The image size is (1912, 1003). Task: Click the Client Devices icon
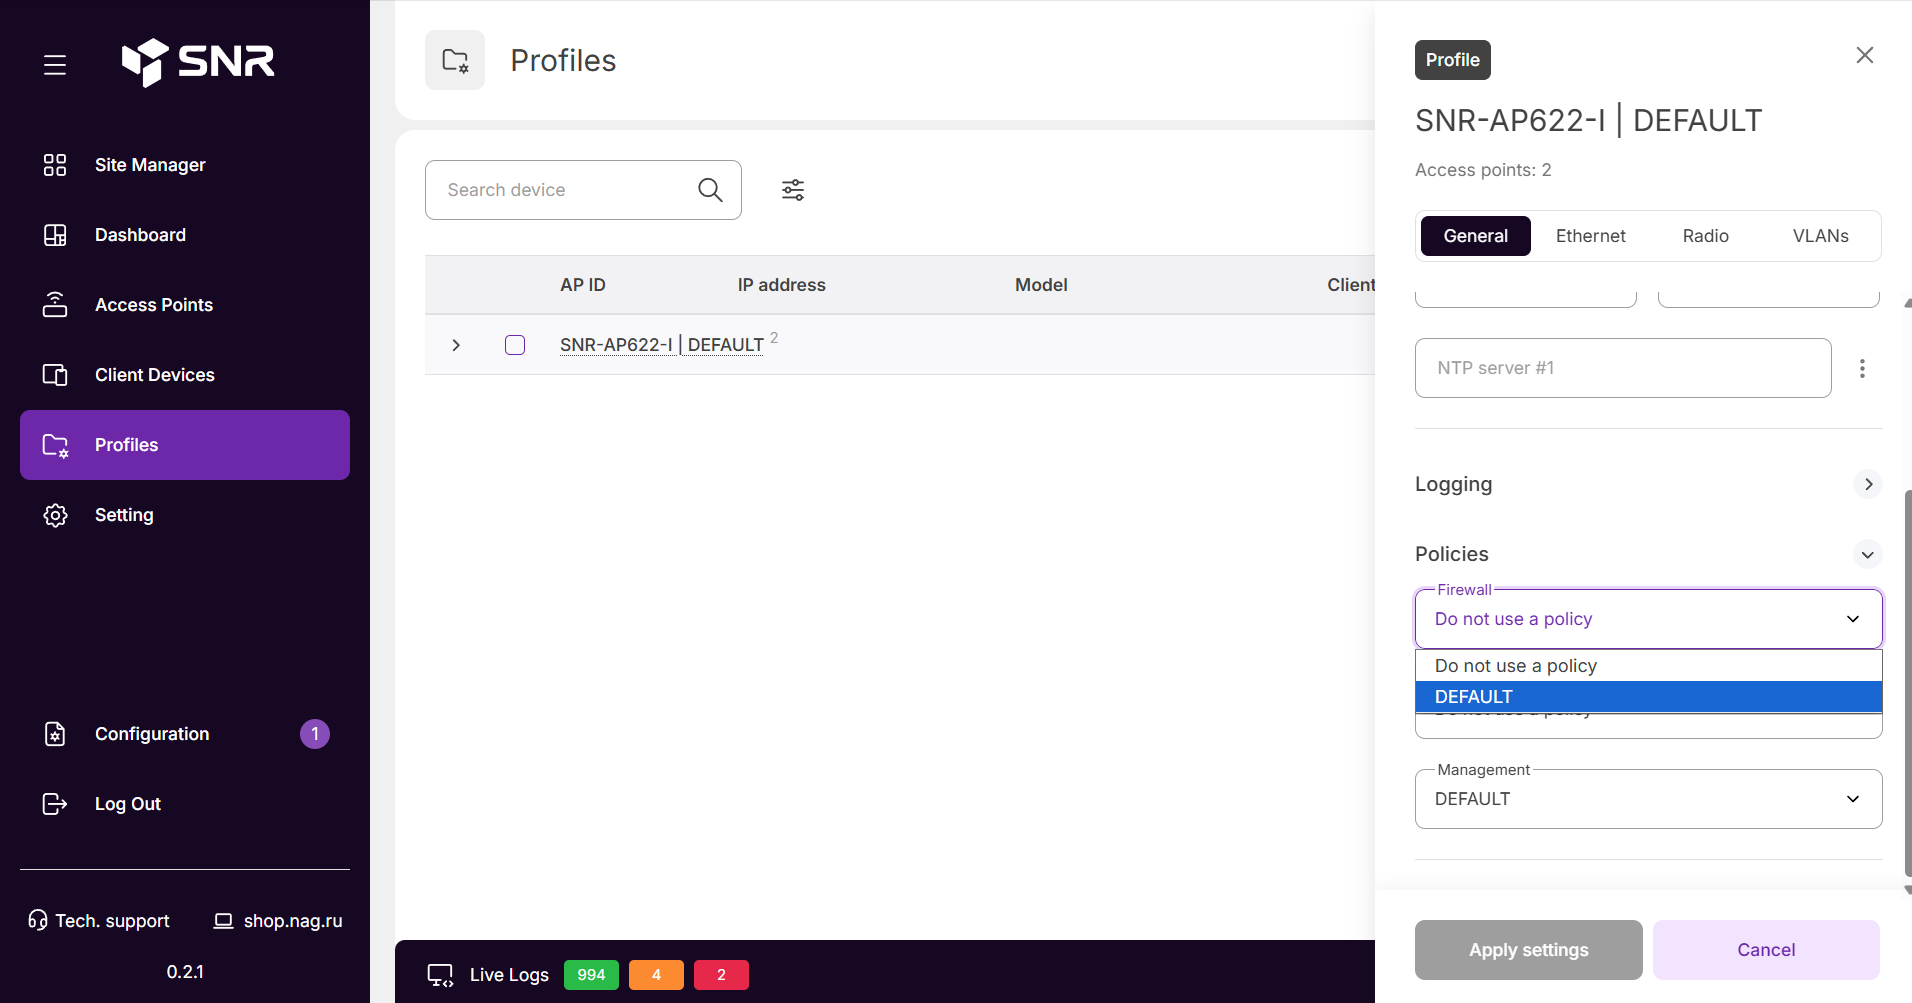click(55, 375)
